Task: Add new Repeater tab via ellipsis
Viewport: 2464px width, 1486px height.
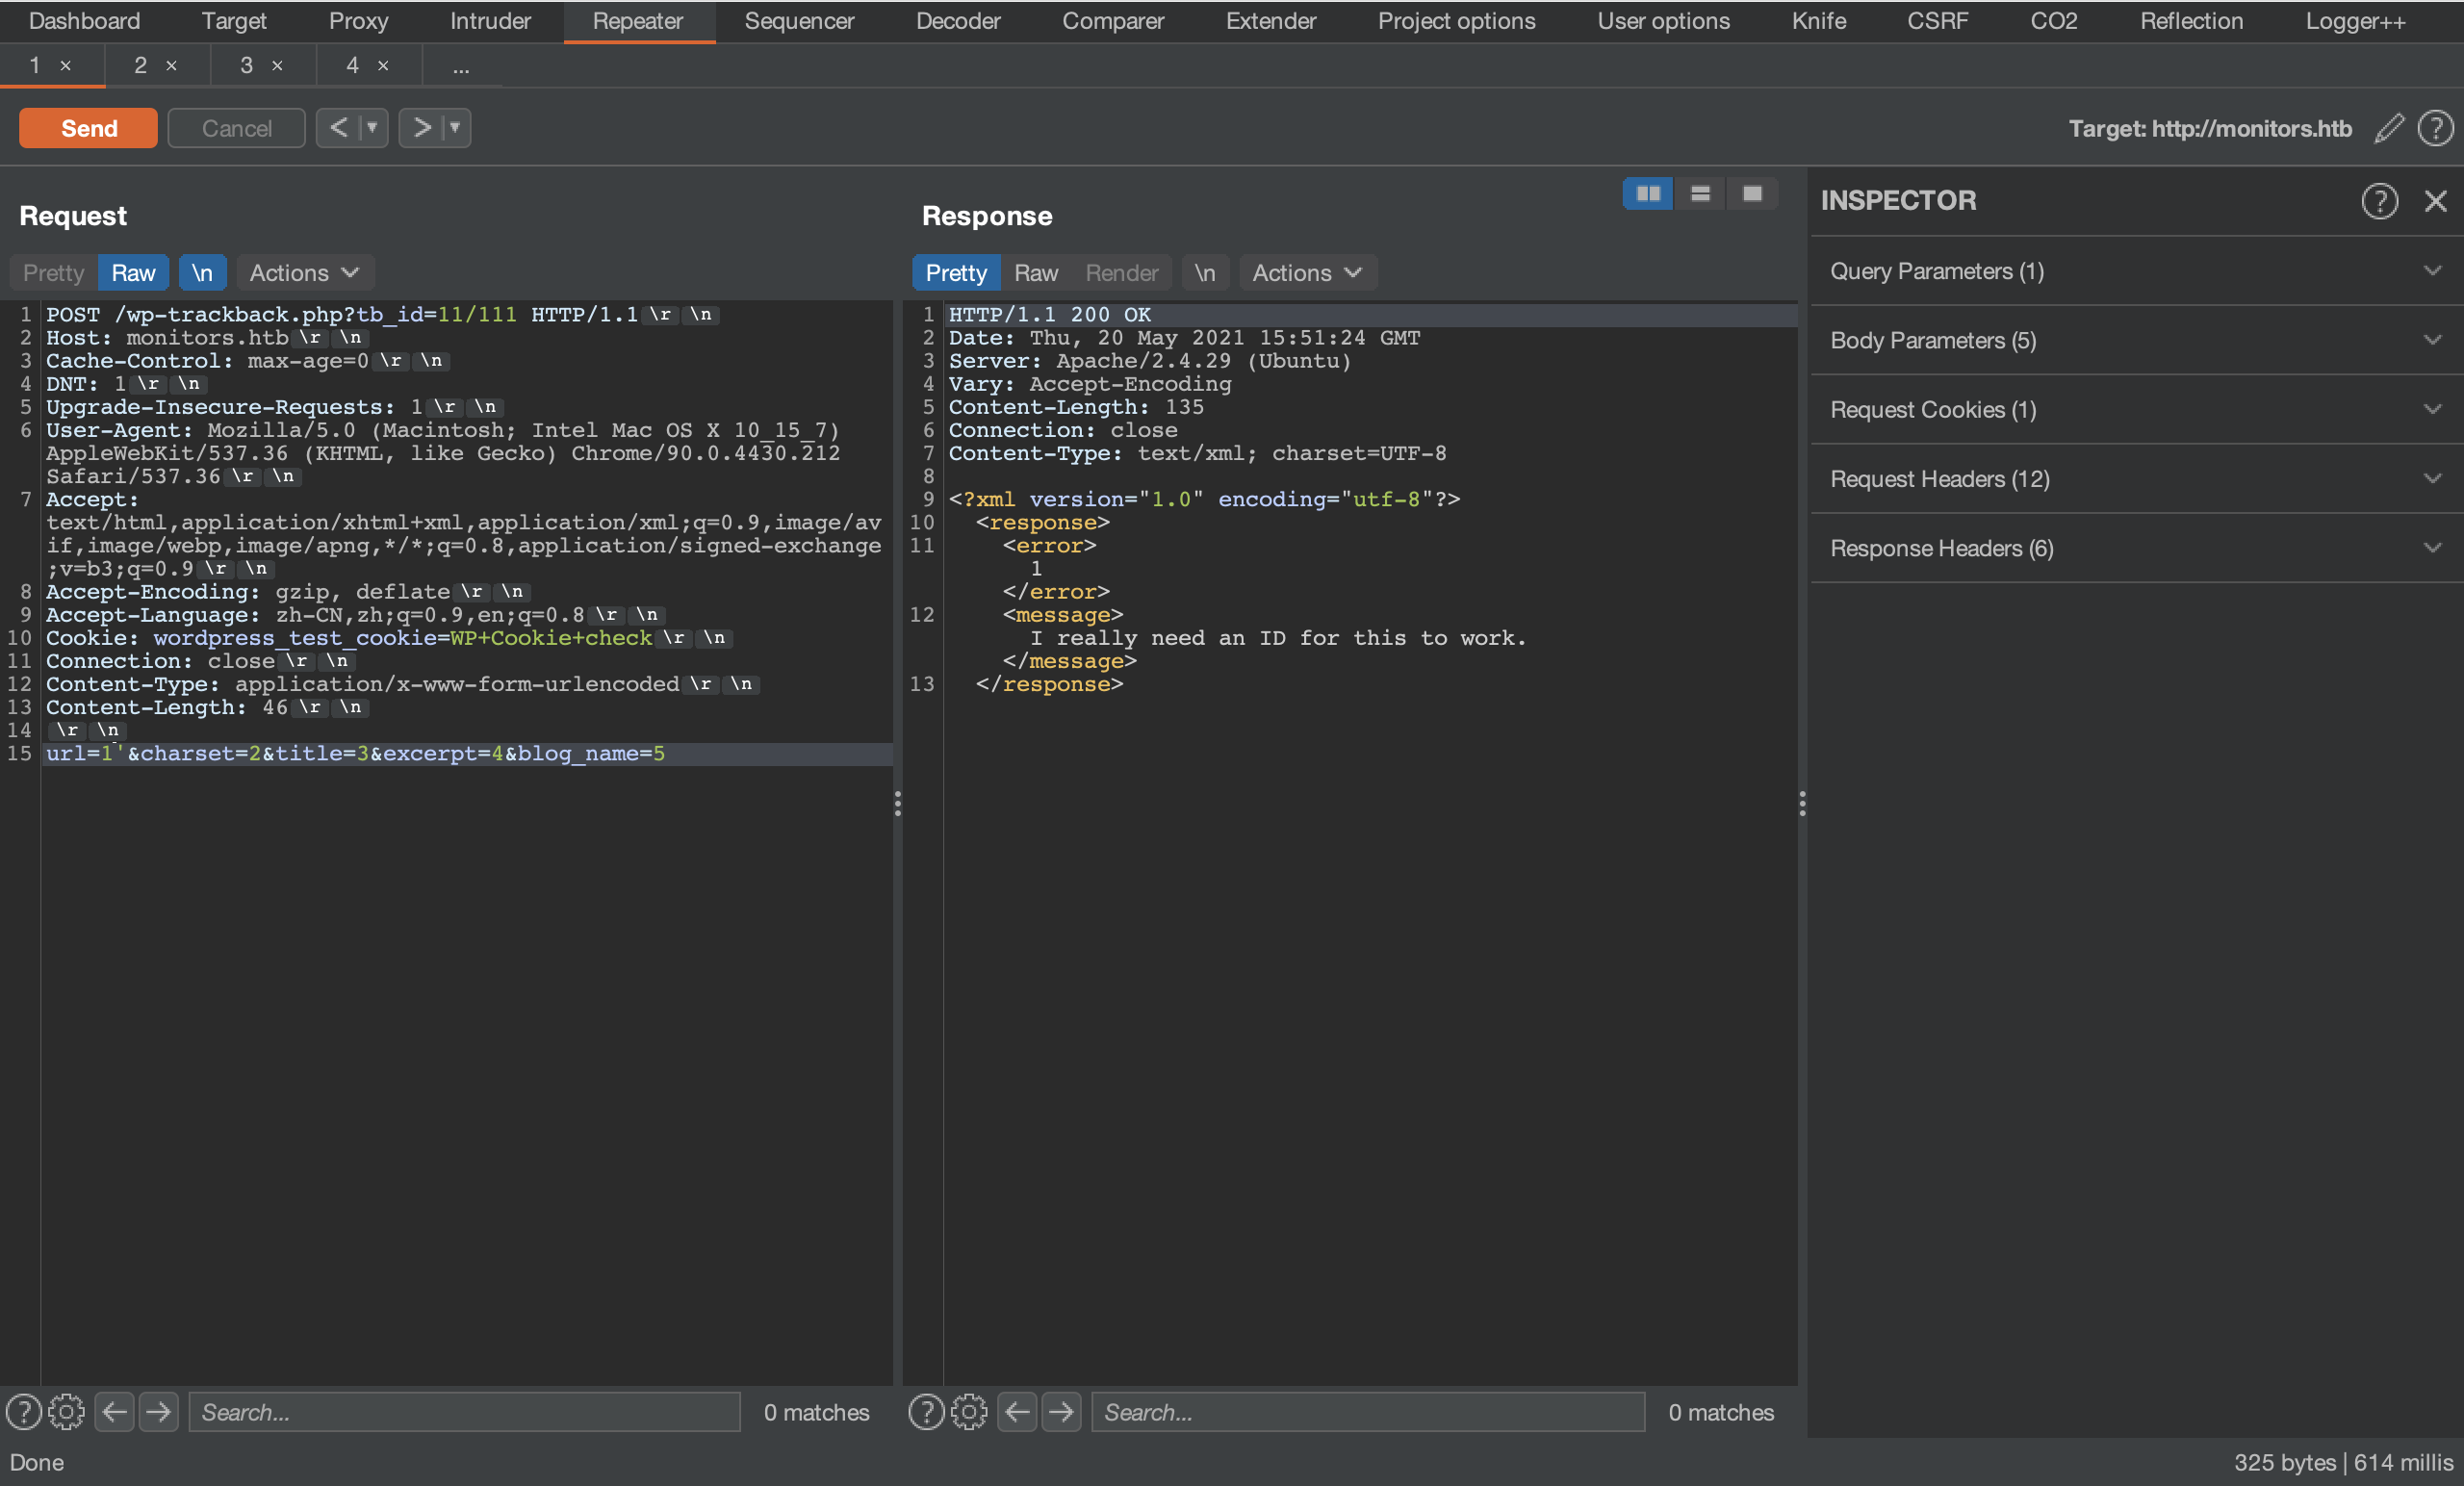Action: point(461,66)
